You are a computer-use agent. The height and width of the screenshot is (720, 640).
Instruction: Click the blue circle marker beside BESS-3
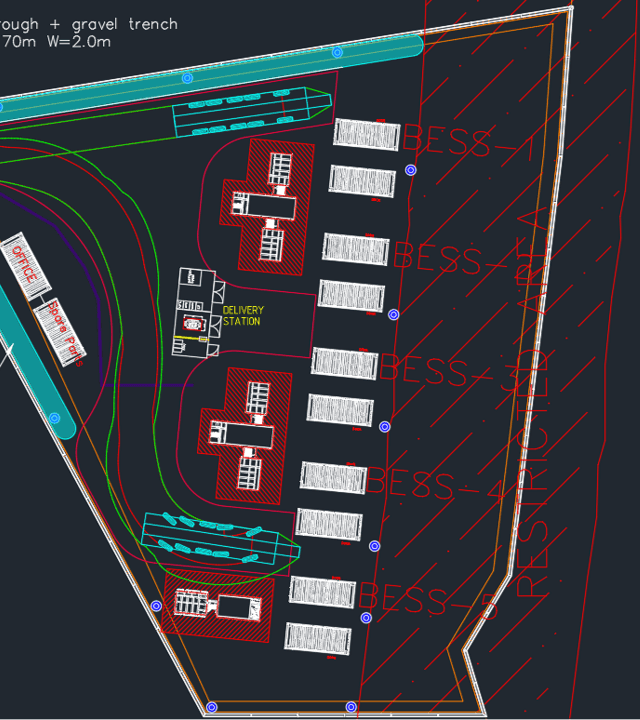(385, 427)
